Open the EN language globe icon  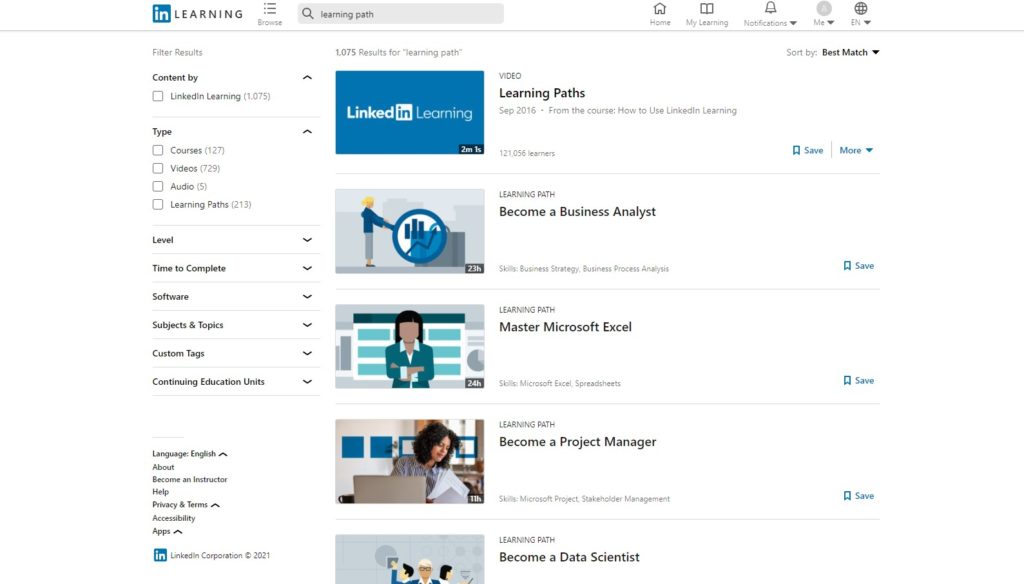[861, 8]
